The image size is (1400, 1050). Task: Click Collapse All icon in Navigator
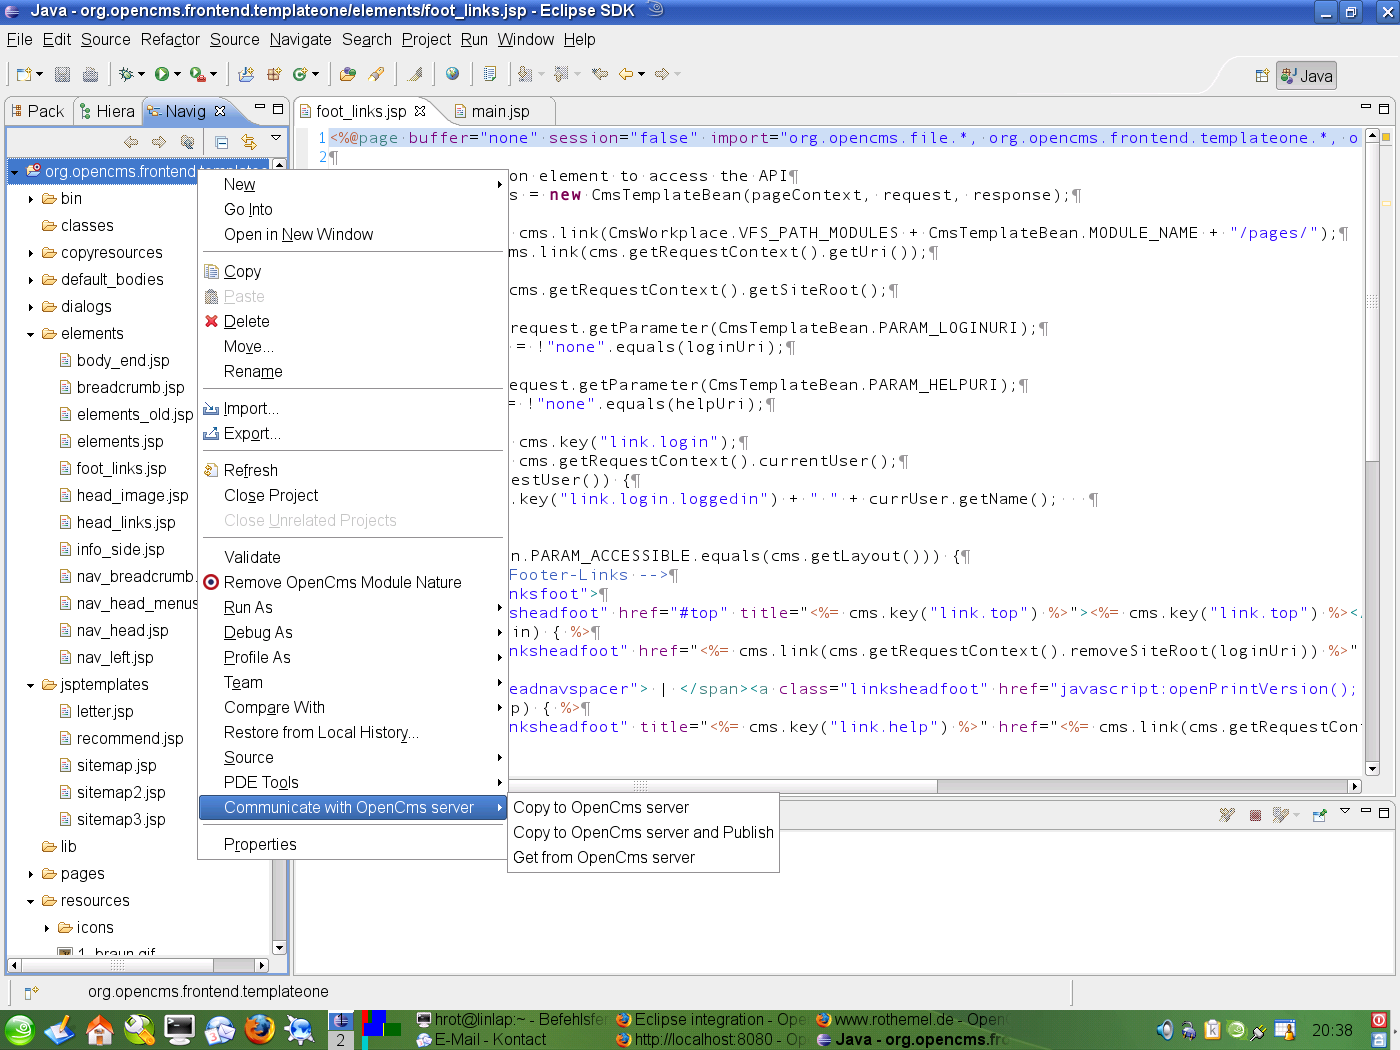click(222, 142)
